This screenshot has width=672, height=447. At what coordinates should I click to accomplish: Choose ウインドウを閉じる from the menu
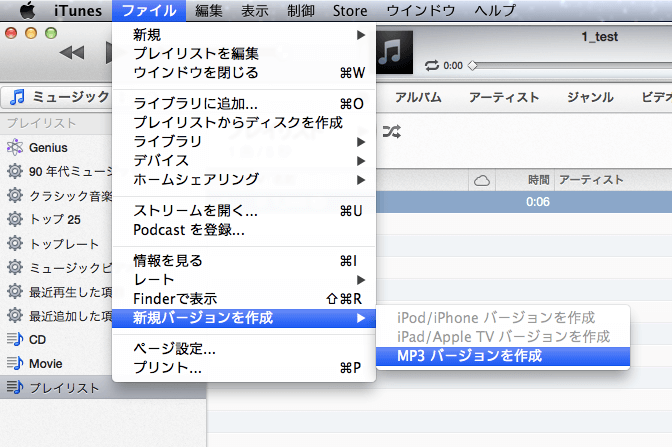pyautogui.click(x=244, y=72)
